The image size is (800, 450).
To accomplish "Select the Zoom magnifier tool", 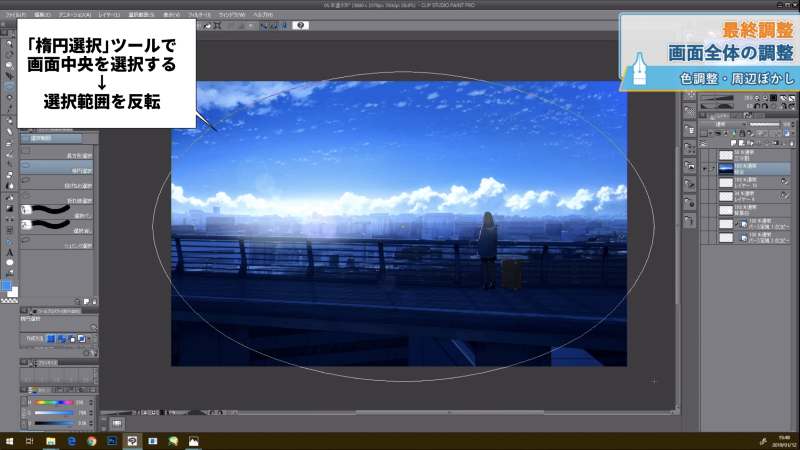I will (9, 44).
